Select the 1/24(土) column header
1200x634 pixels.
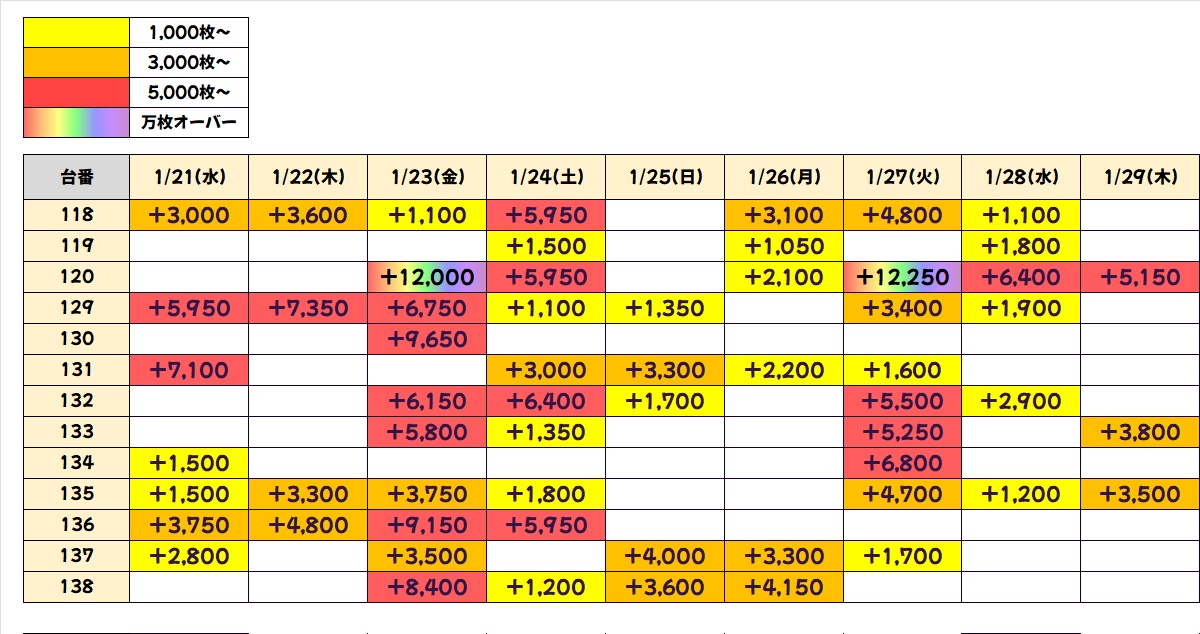click(547, 177)
